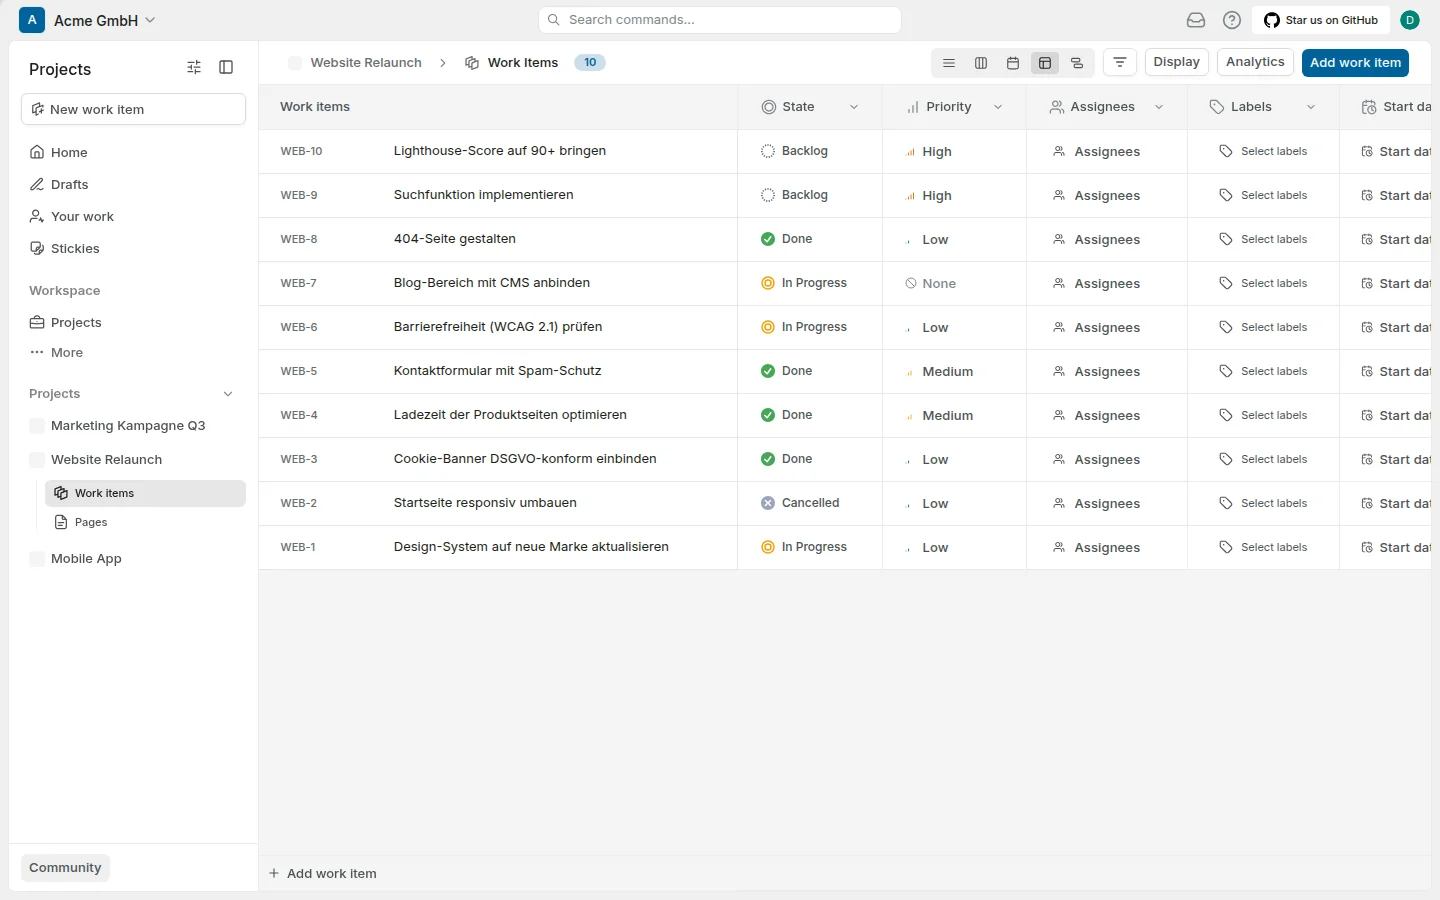The height and width of the screenshot is (900, 1440).
Task: Open the help question mark icon
Action: (1232, 20)
